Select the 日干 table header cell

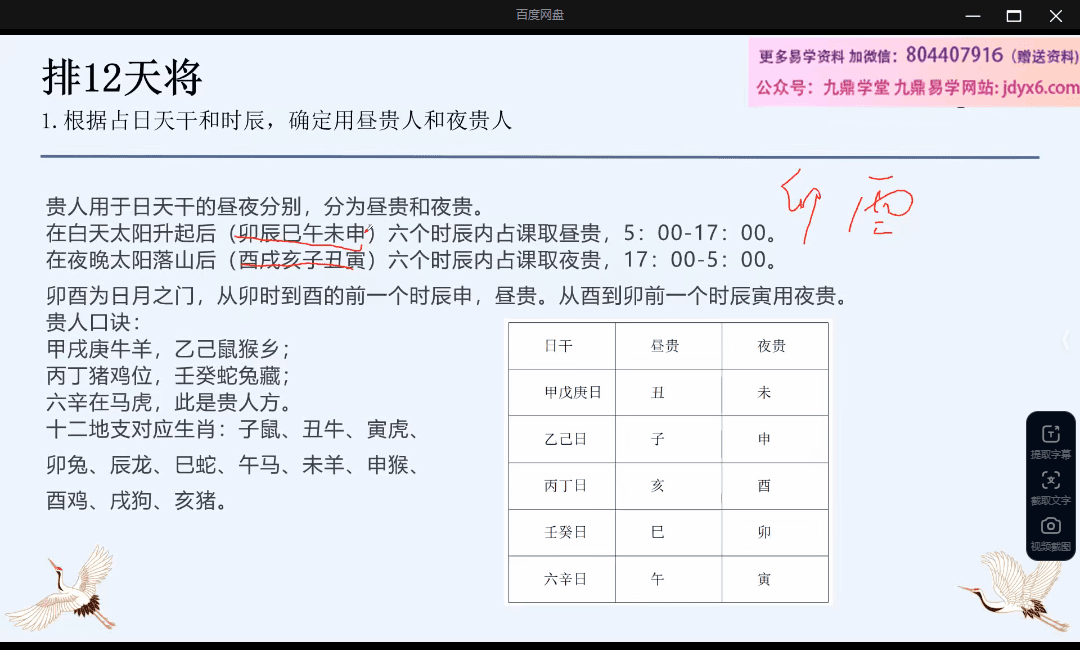click(559, 346)
